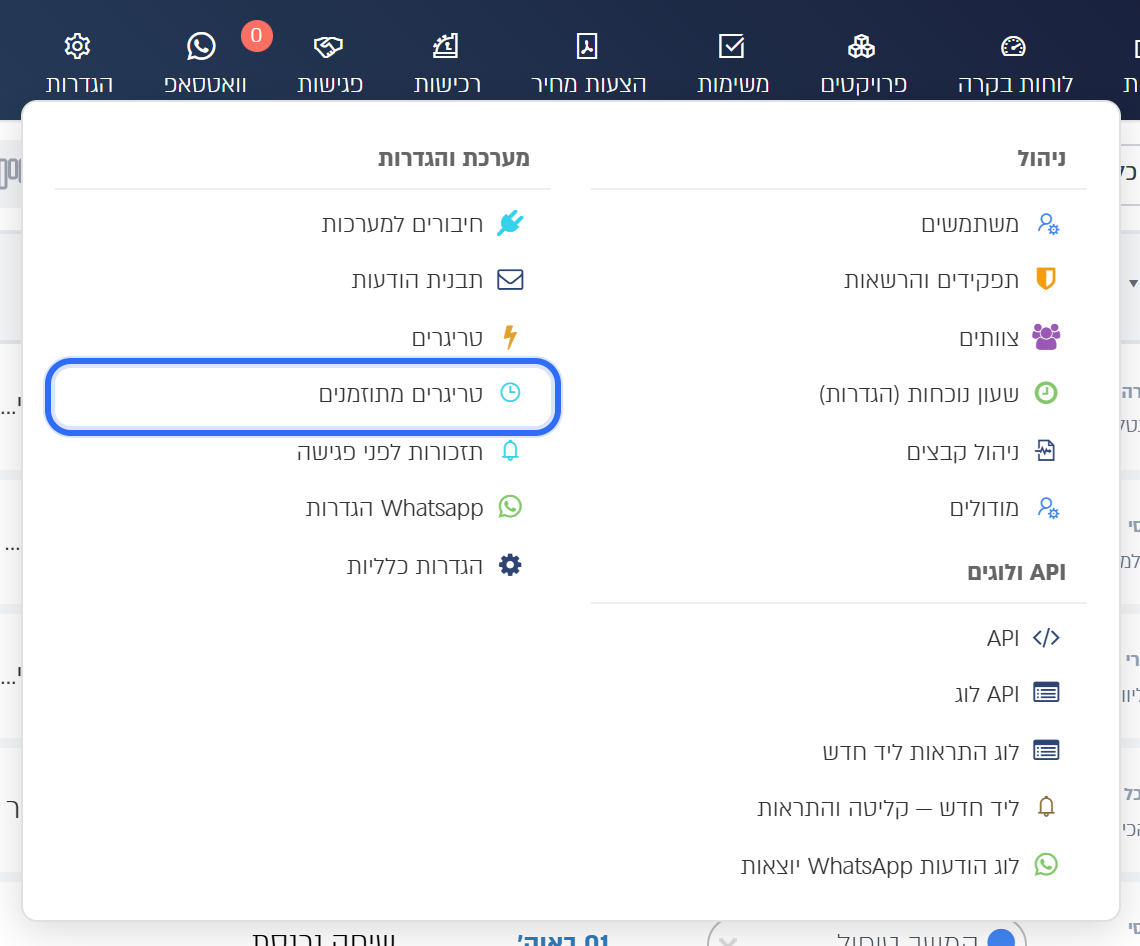
Task: Open the לוחות בקרה dashboard gauge icon
Action: (x=1013, y=47)
